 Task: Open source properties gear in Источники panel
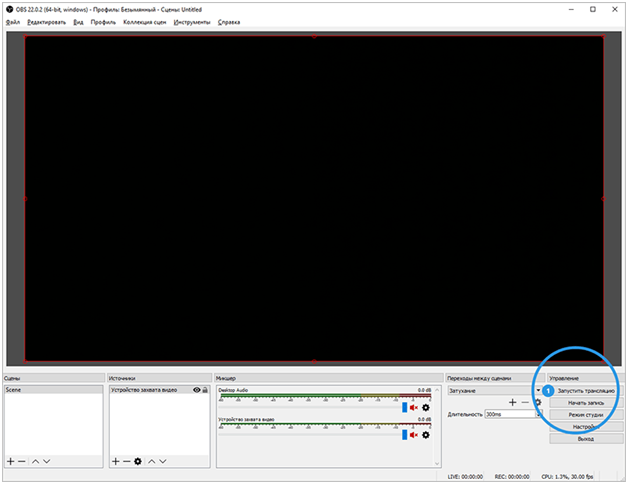click(x=138, y=461)
